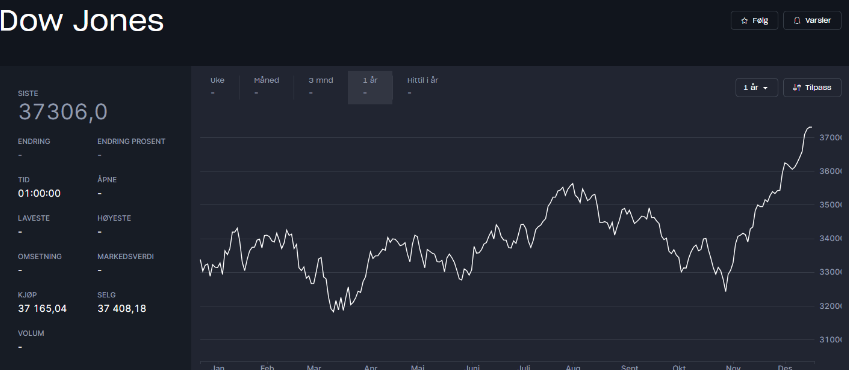Image resolution: width=849 pixels, height=370 pixels.
Task: Click the TID value 01:00:00
Action: pyautogui.click(x=39, y=193)
